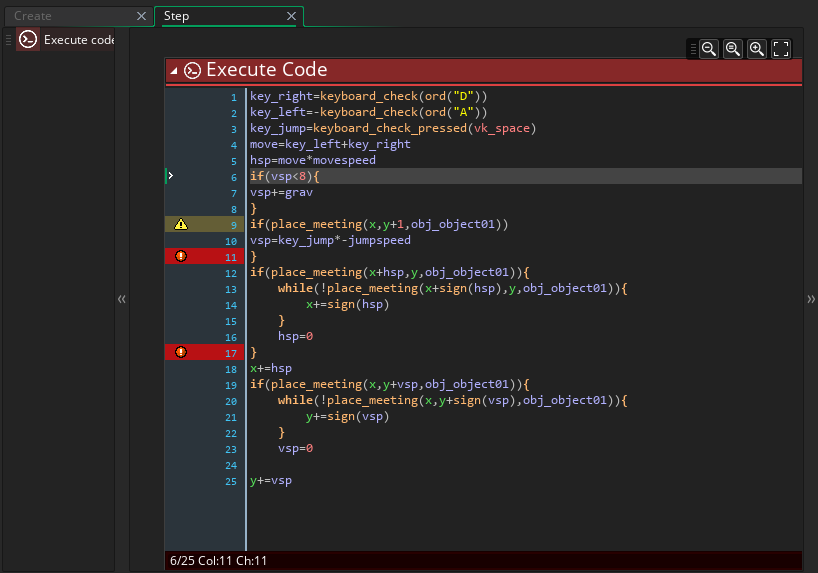
Task: Click the vsp=0 line
Action: [295, 449]
